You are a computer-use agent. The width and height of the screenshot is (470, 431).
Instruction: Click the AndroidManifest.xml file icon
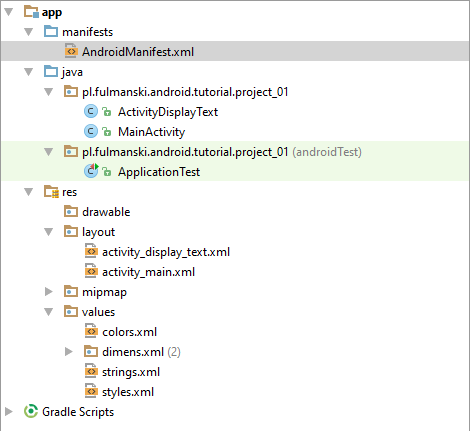coord(71,51)
